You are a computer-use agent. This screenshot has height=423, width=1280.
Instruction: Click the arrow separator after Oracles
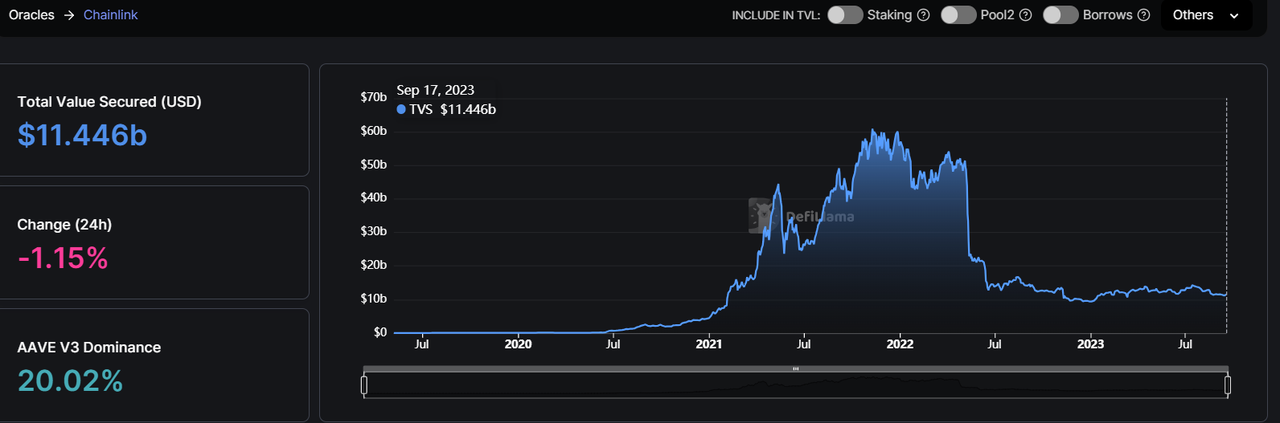coord(70,15)
